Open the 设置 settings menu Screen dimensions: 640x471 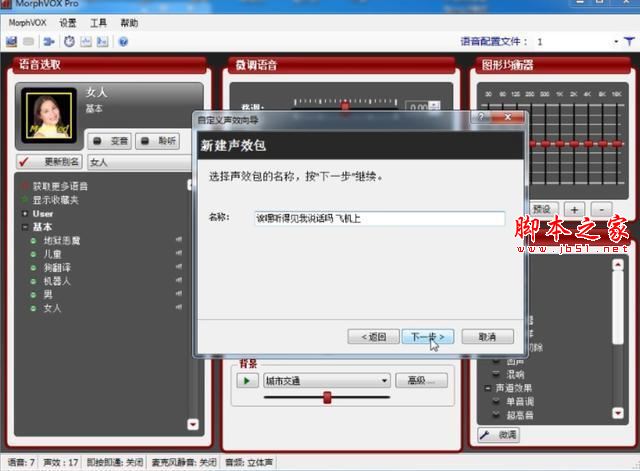(68, 23)
